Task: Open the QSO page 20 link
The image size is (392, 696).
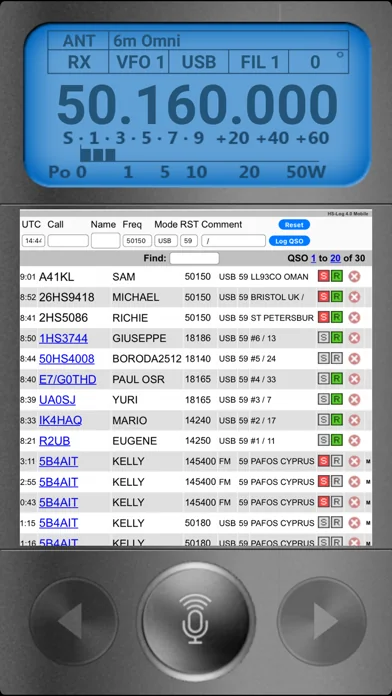Action: [x=335, y=258]
